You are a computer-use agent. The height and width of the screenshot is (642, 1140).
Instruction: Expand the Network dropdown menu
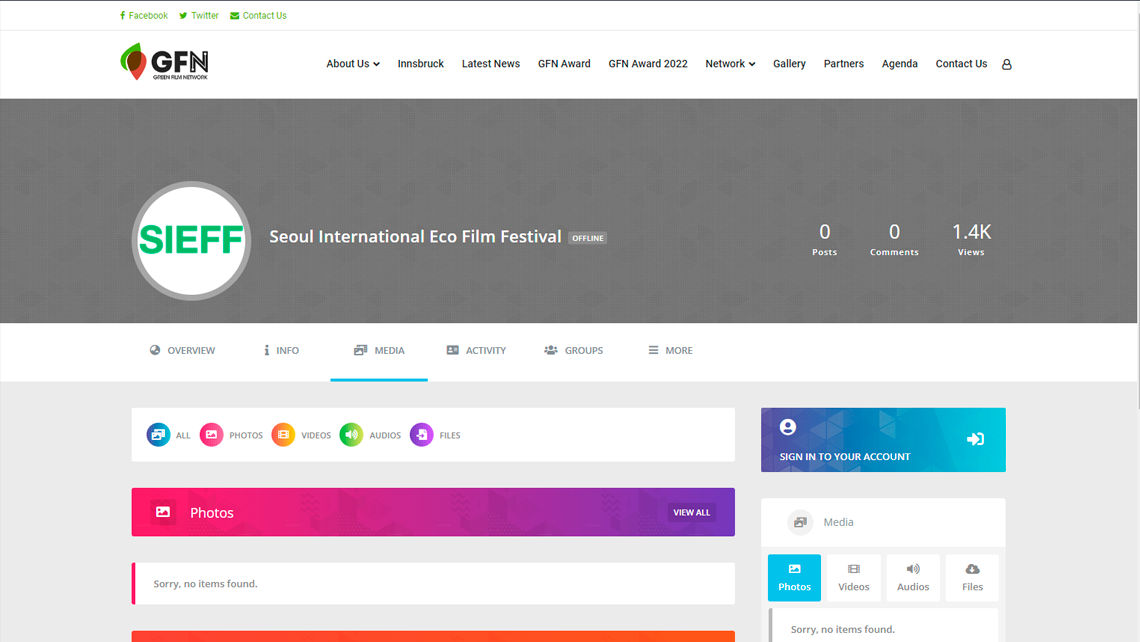(x=730, y=64)
